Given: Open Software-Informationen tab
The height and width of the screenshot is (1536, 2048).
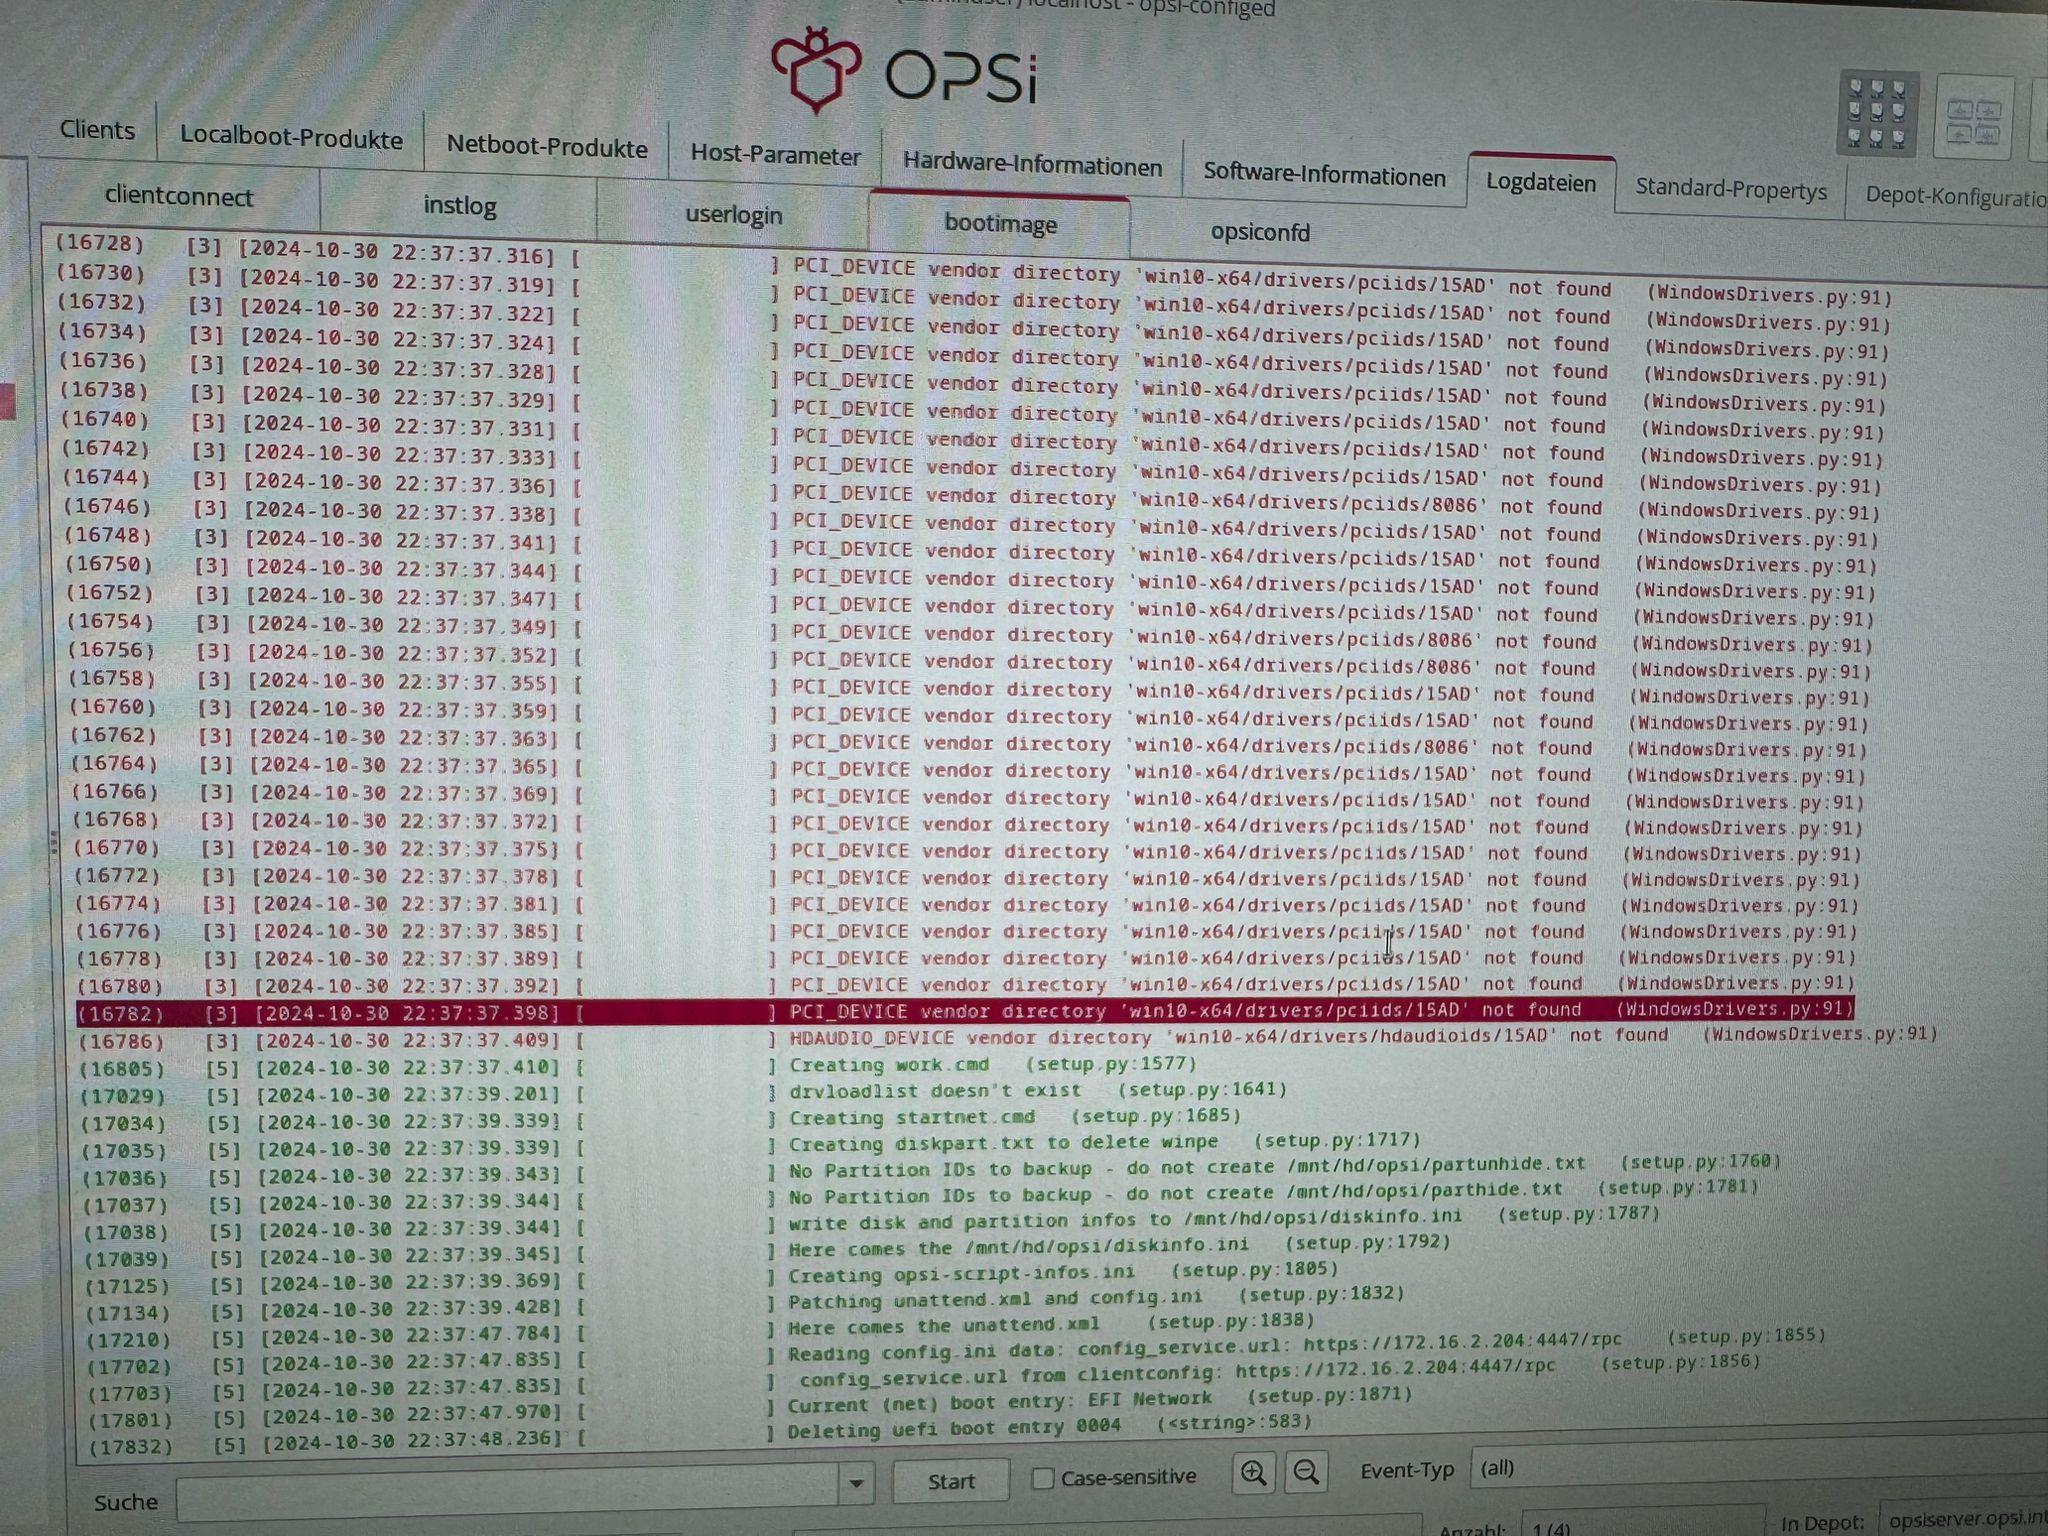Looking at the screenshot, I should [1324, 176].
